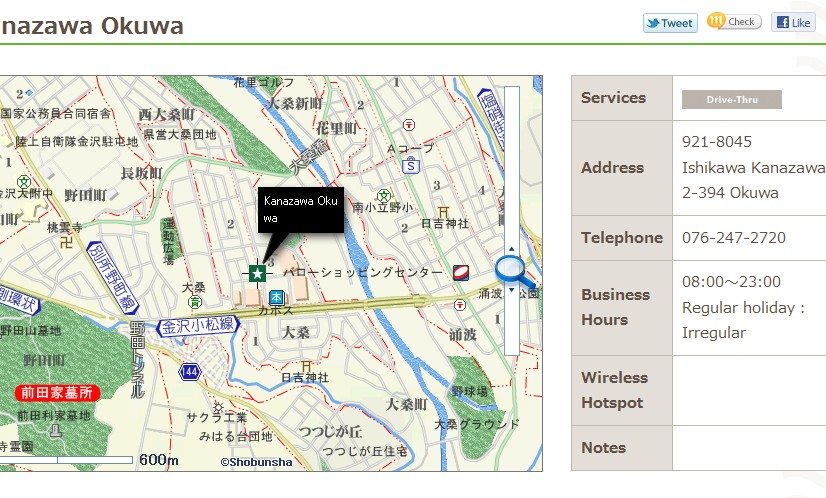The width and height of the screenshot is (826, 498).
Task: Click the 前田家墓所 red label
Action: click(x=57, y=393)
